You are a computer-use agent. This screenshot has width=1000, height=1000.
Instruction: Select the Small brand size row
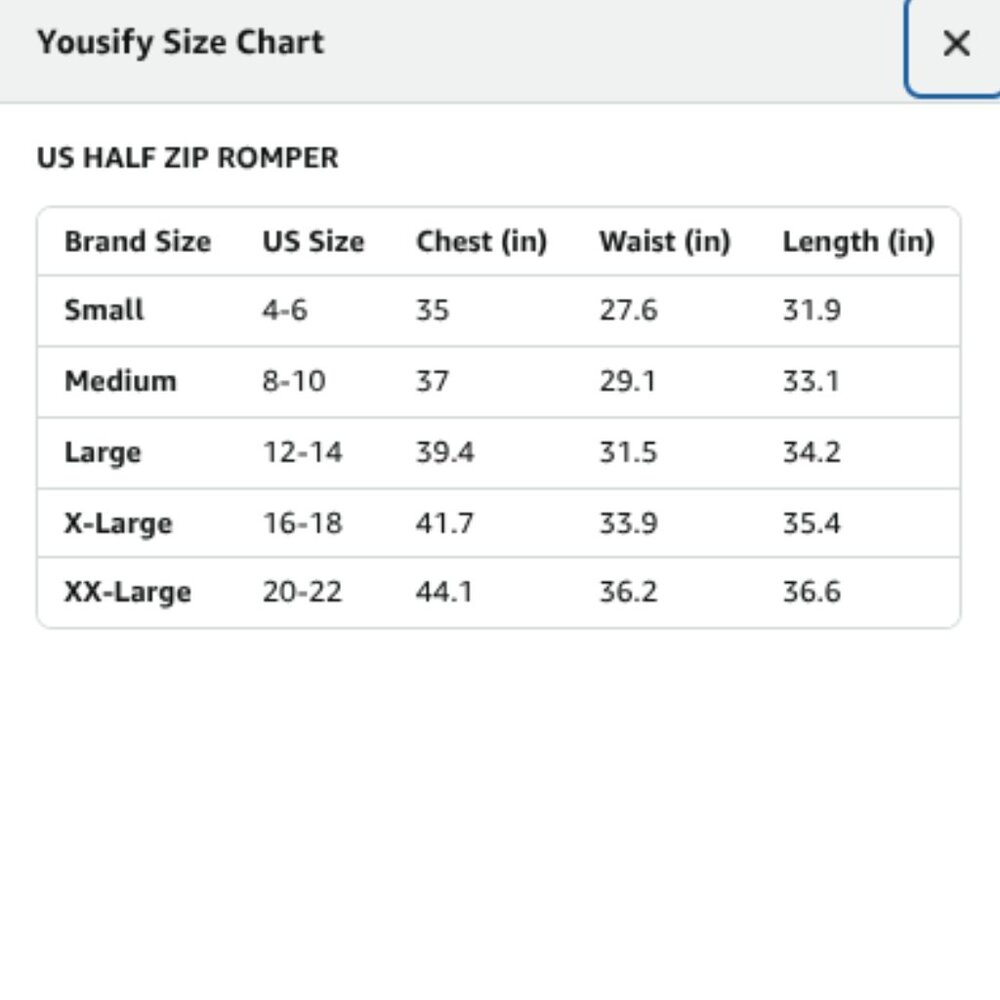(x=499, y=311)
